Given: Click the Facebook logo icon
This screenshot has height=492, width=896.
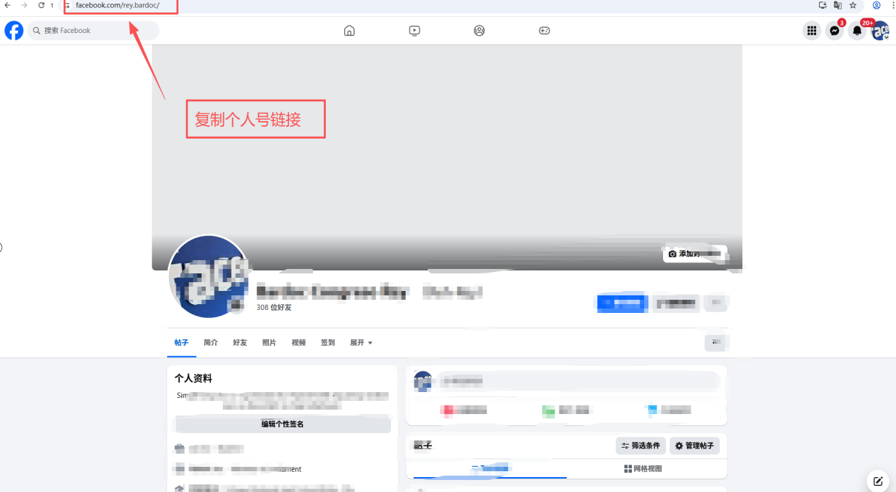Looking at the screenshot, I should (x=14, y=31).
